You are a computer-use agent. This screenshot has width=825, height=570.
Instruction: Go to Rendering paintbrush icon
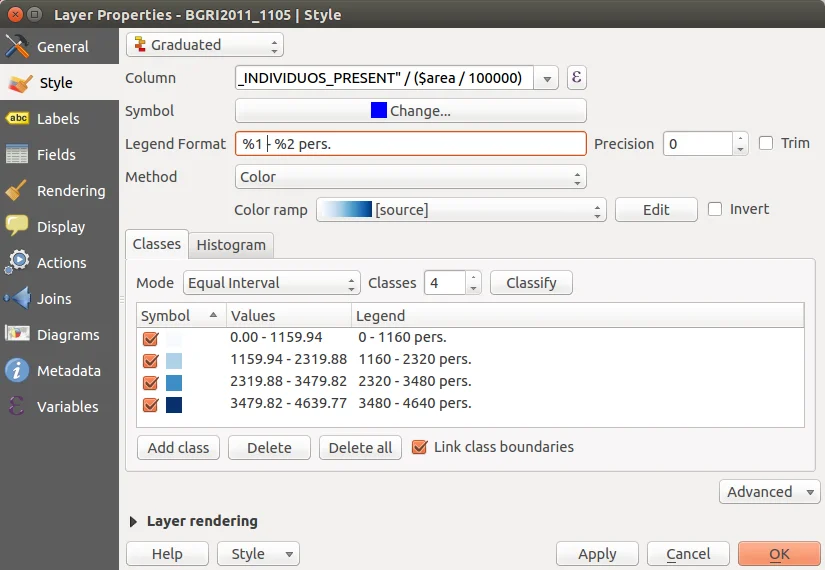18,191
